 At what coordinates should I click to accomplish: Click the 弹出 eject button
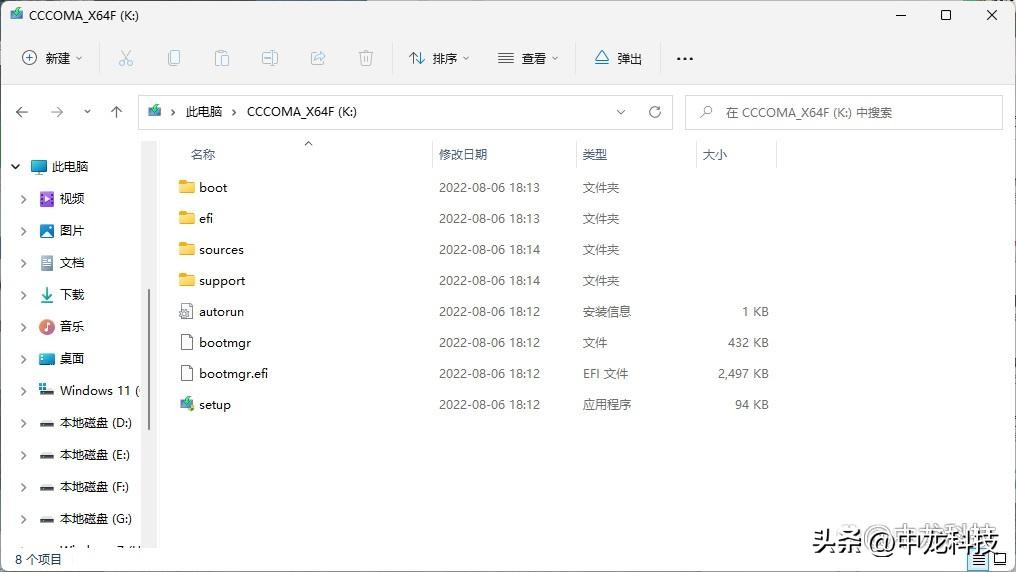618,58
